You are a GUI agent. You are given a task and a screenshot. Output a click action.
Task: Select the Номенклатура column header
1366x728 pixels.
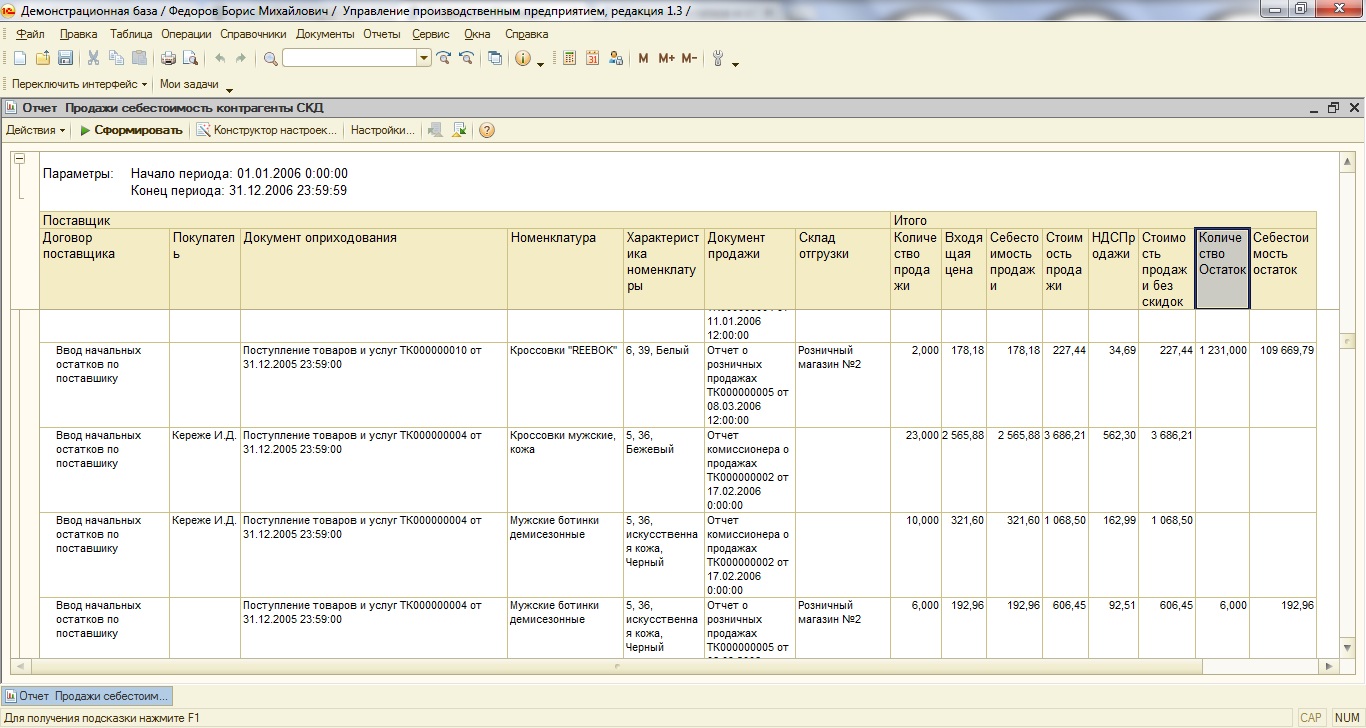tap(565, 268)
